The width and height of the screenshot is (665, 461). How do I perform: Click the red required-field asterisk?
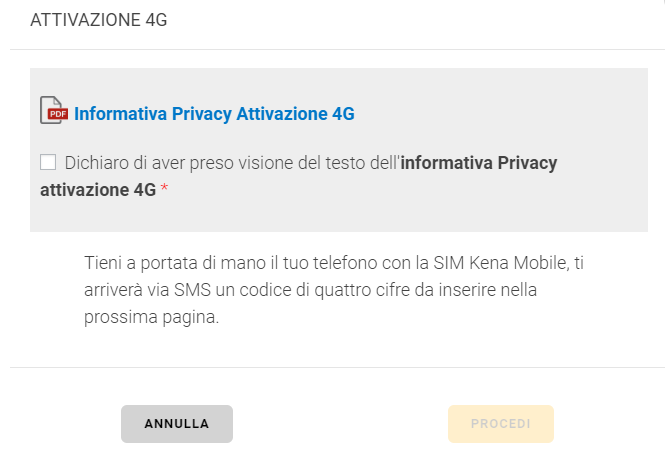coord(165,189)
